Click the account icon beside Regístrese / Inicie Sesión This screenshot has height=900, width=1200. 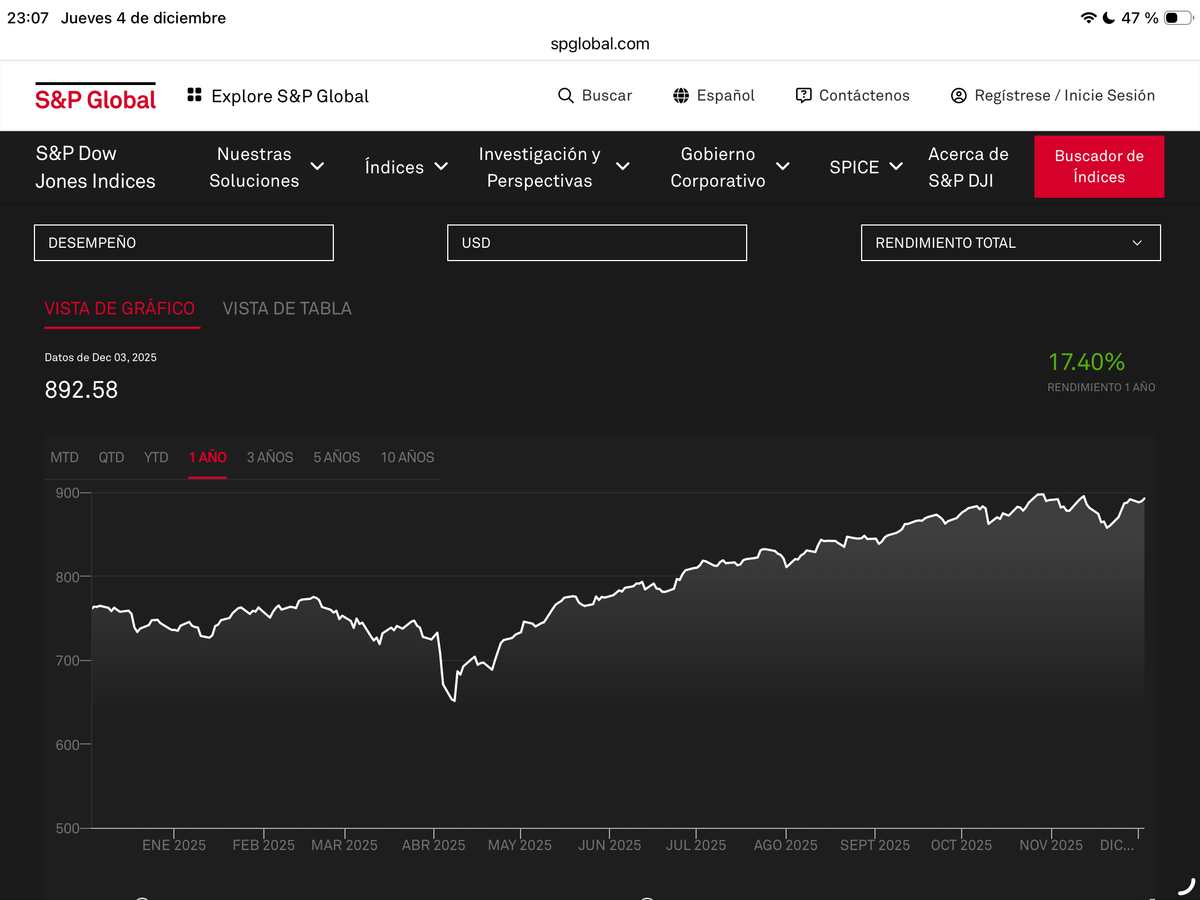click(957, 95)
